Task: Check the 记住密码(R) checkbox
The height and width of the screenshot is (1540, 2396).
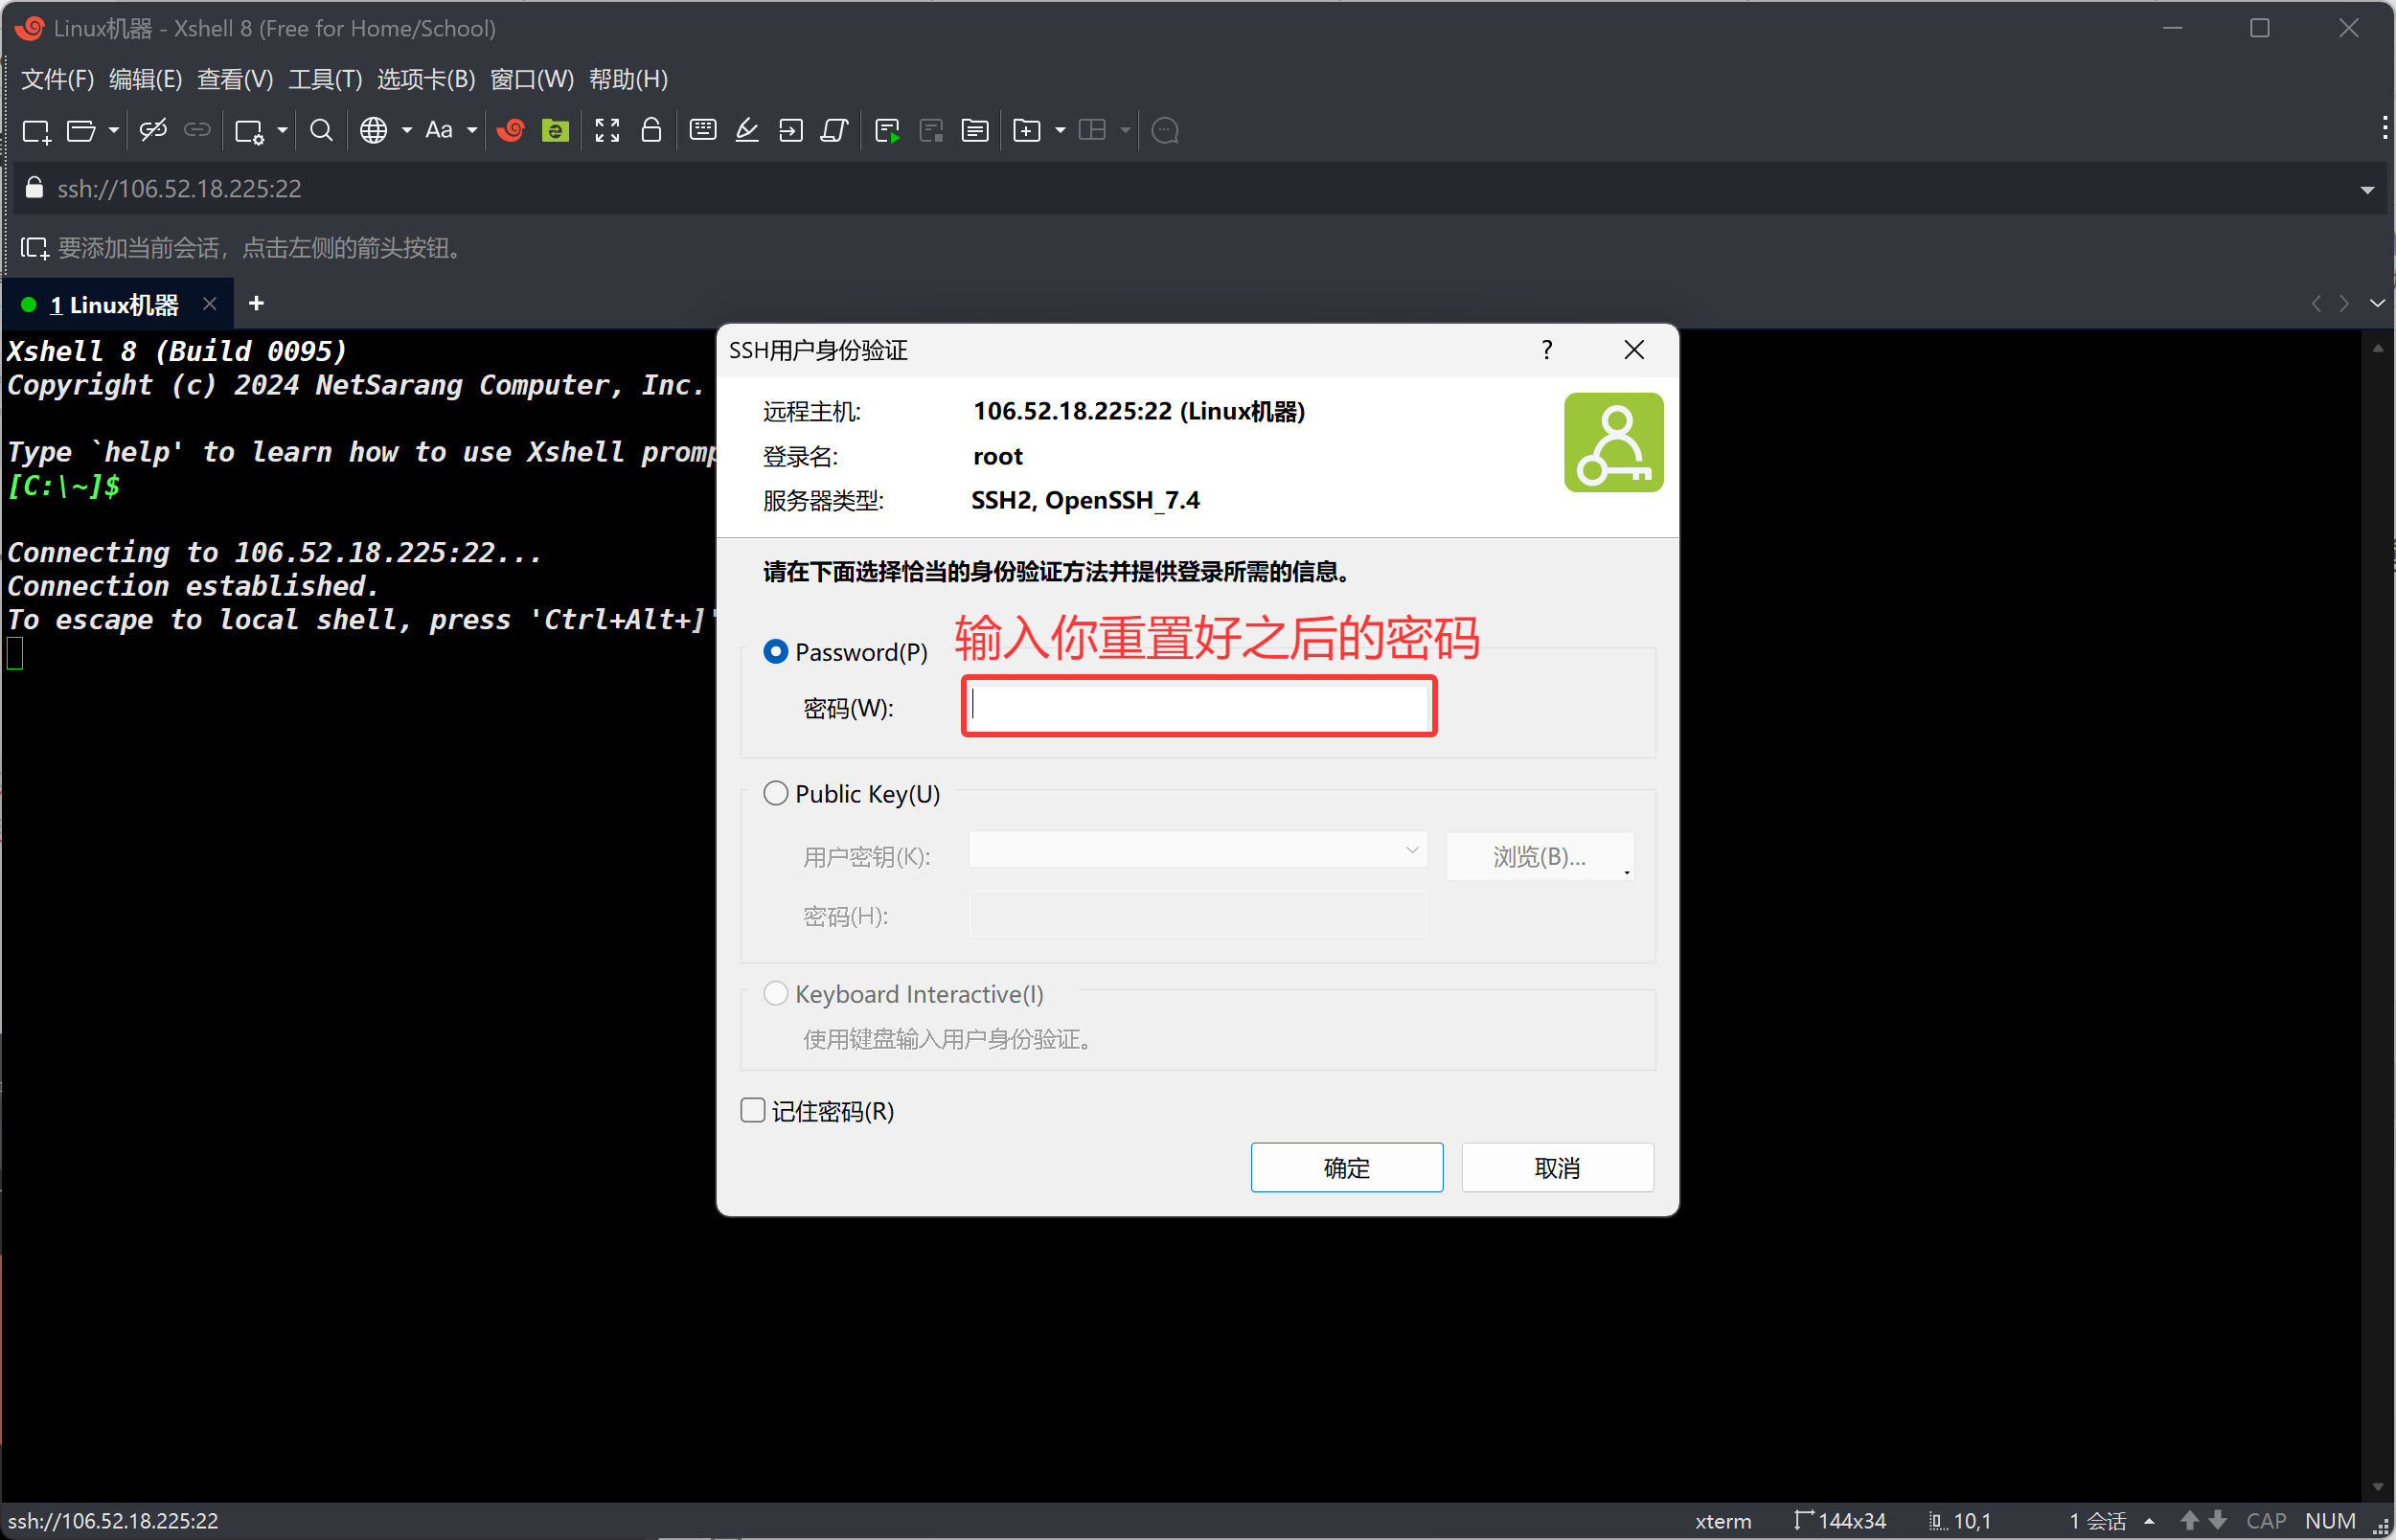Action: click(753, 1111)
